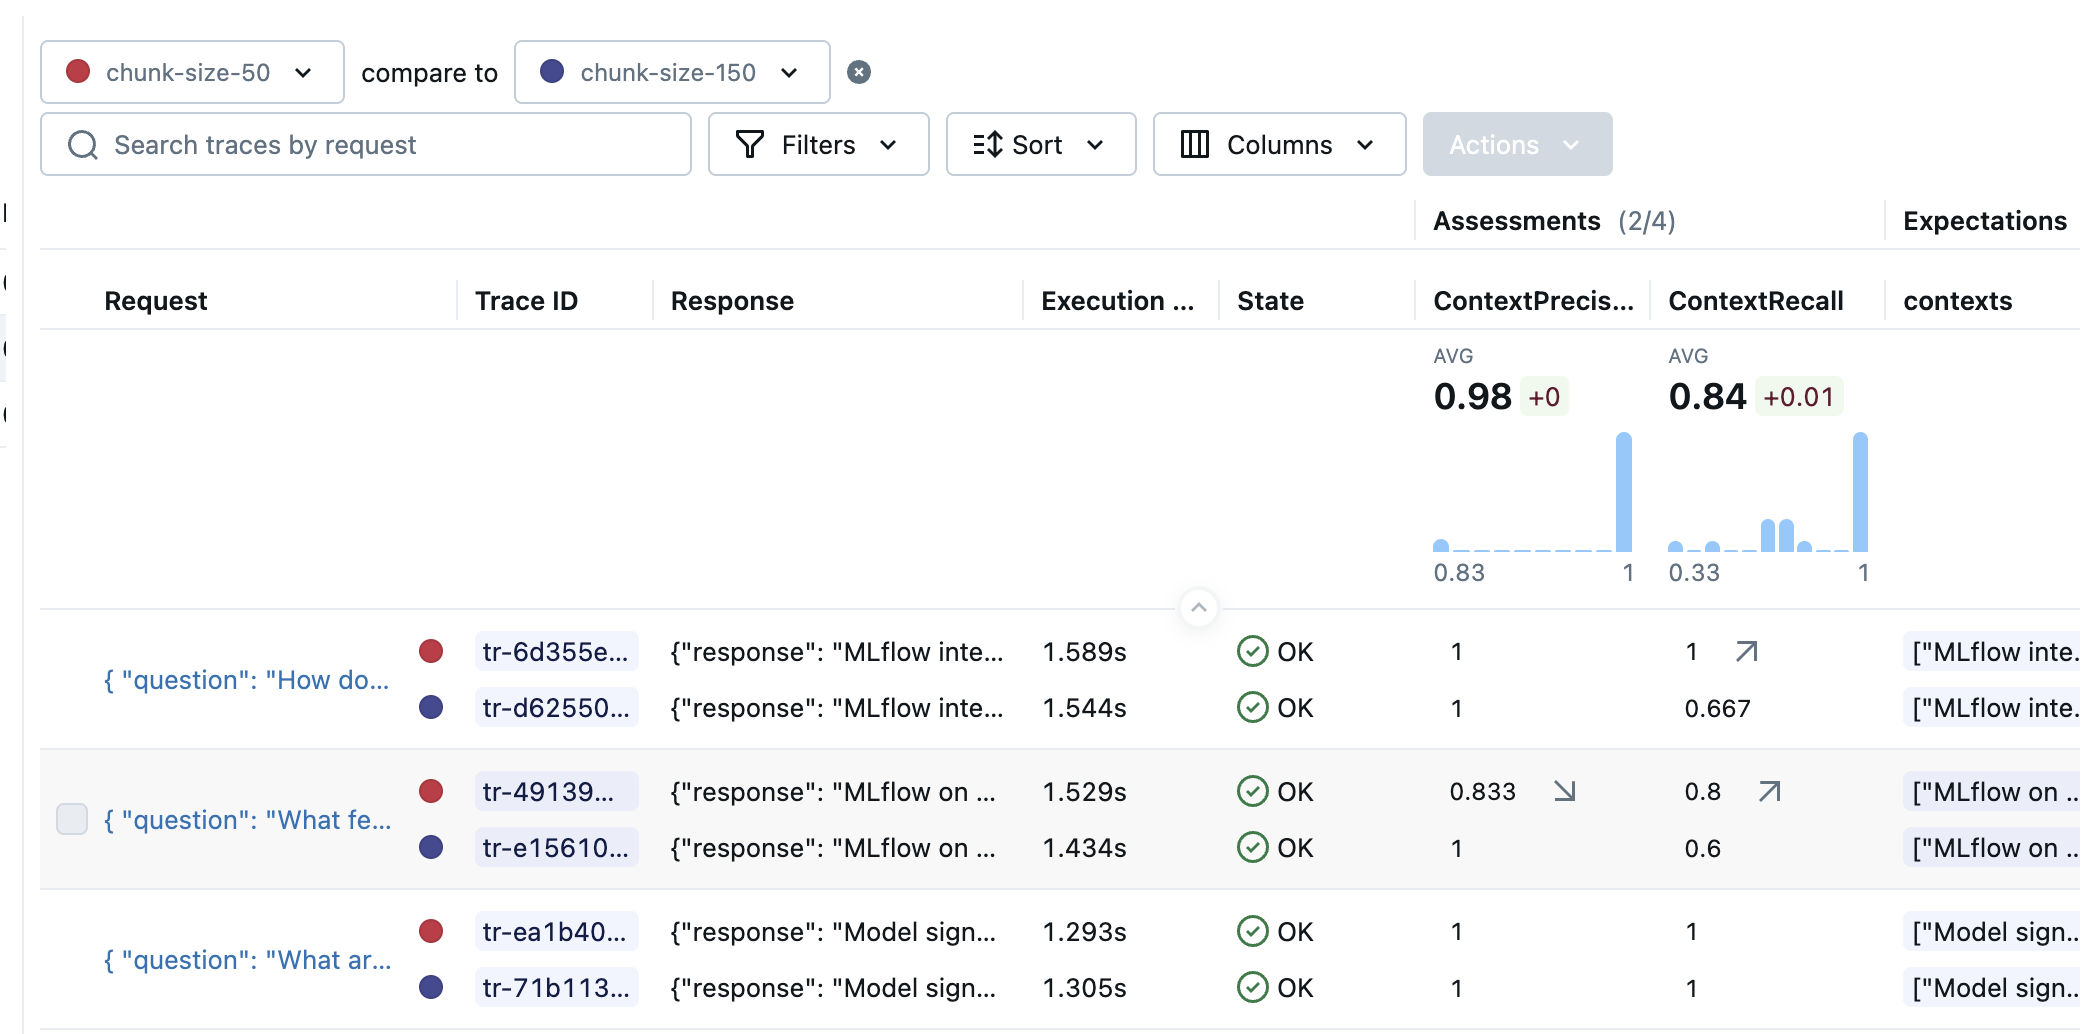The image size is (2096, 1034).
Task: Click the "How do..." request link
Action: 246,680
